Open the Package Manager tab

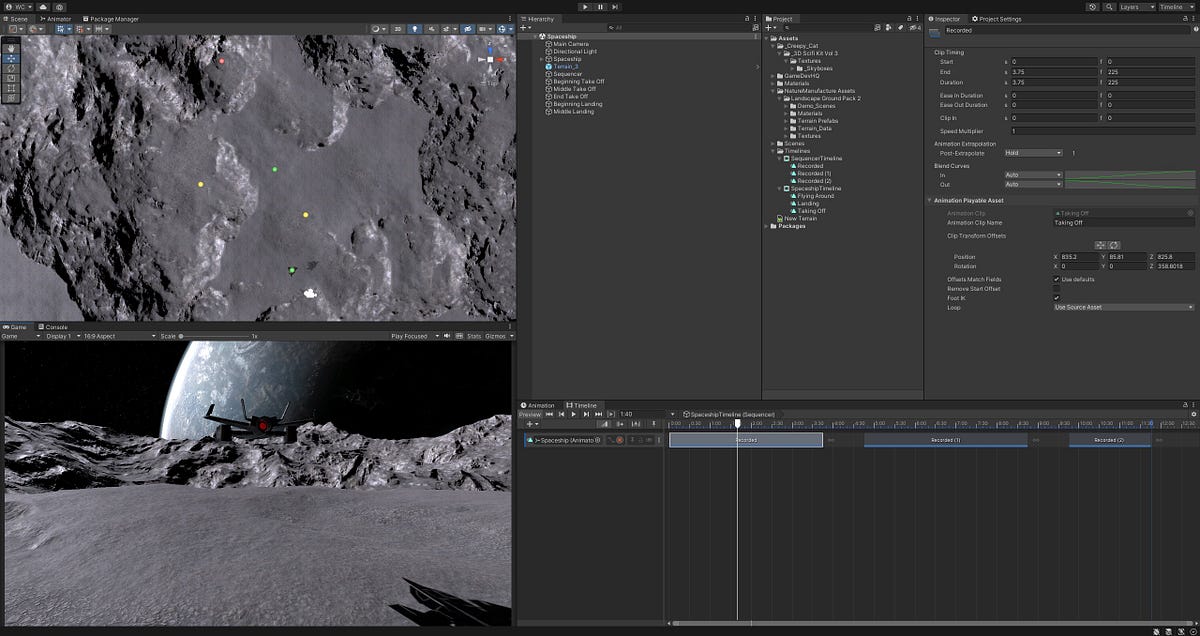point(110,18)
